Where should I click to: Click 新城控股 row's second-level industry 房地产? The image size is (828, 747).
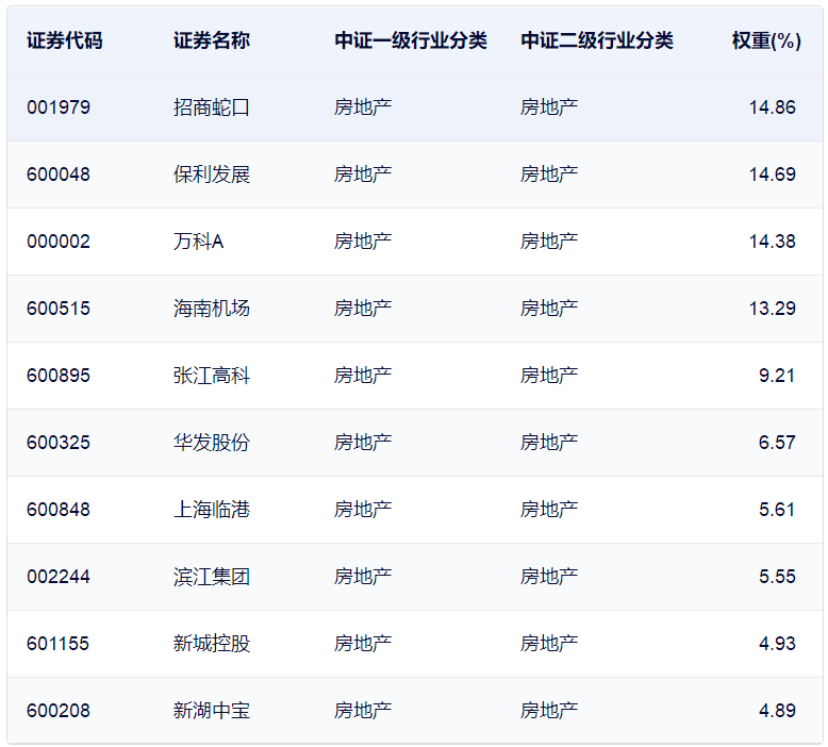(x=549, y=644)
